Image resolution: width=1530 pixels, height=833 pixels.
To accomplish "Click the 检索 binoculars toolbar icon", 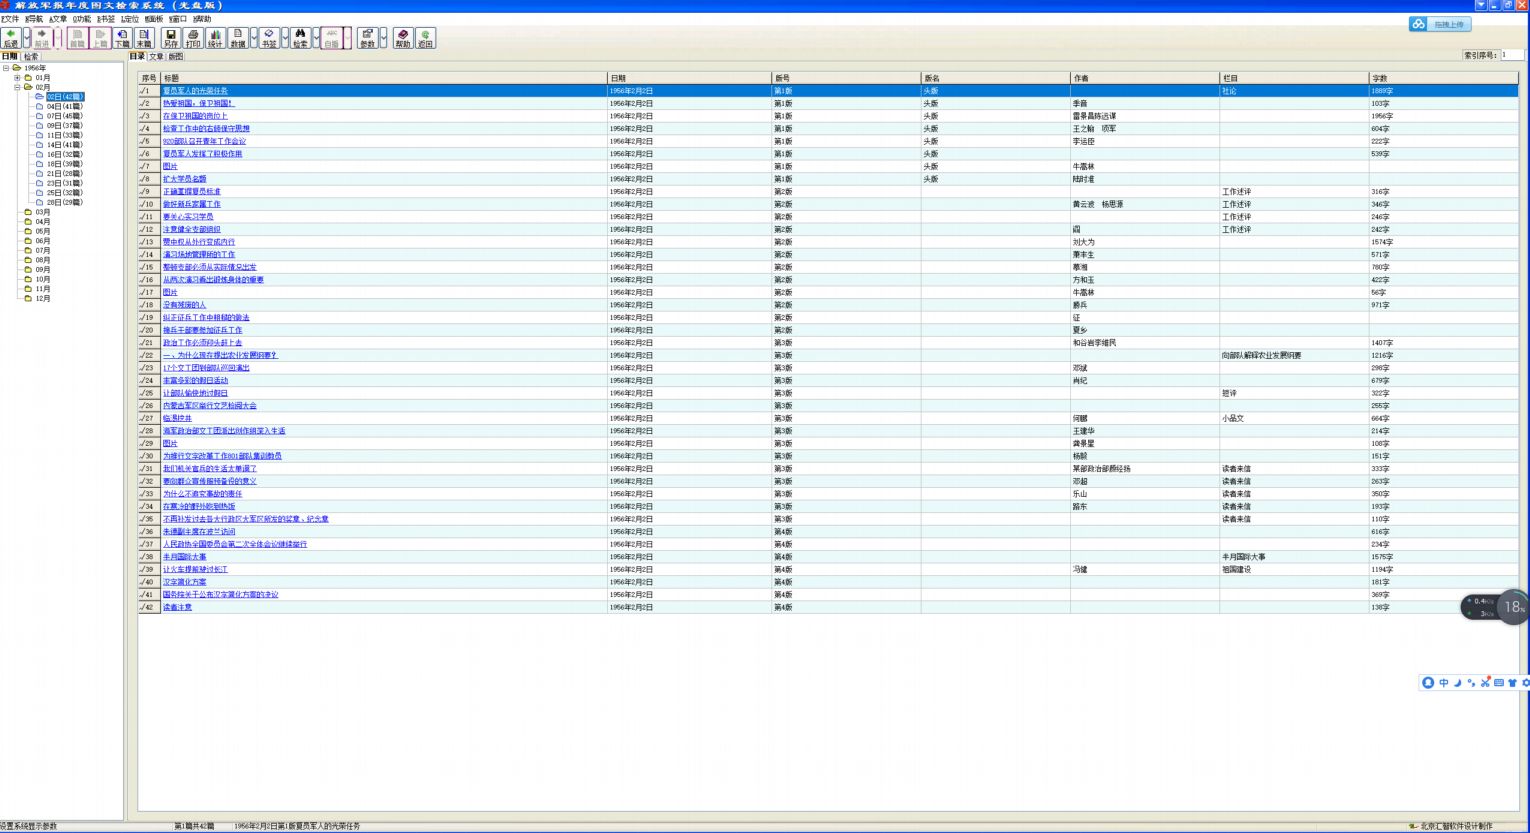I will pyautogui.click(x=300, y=38).
